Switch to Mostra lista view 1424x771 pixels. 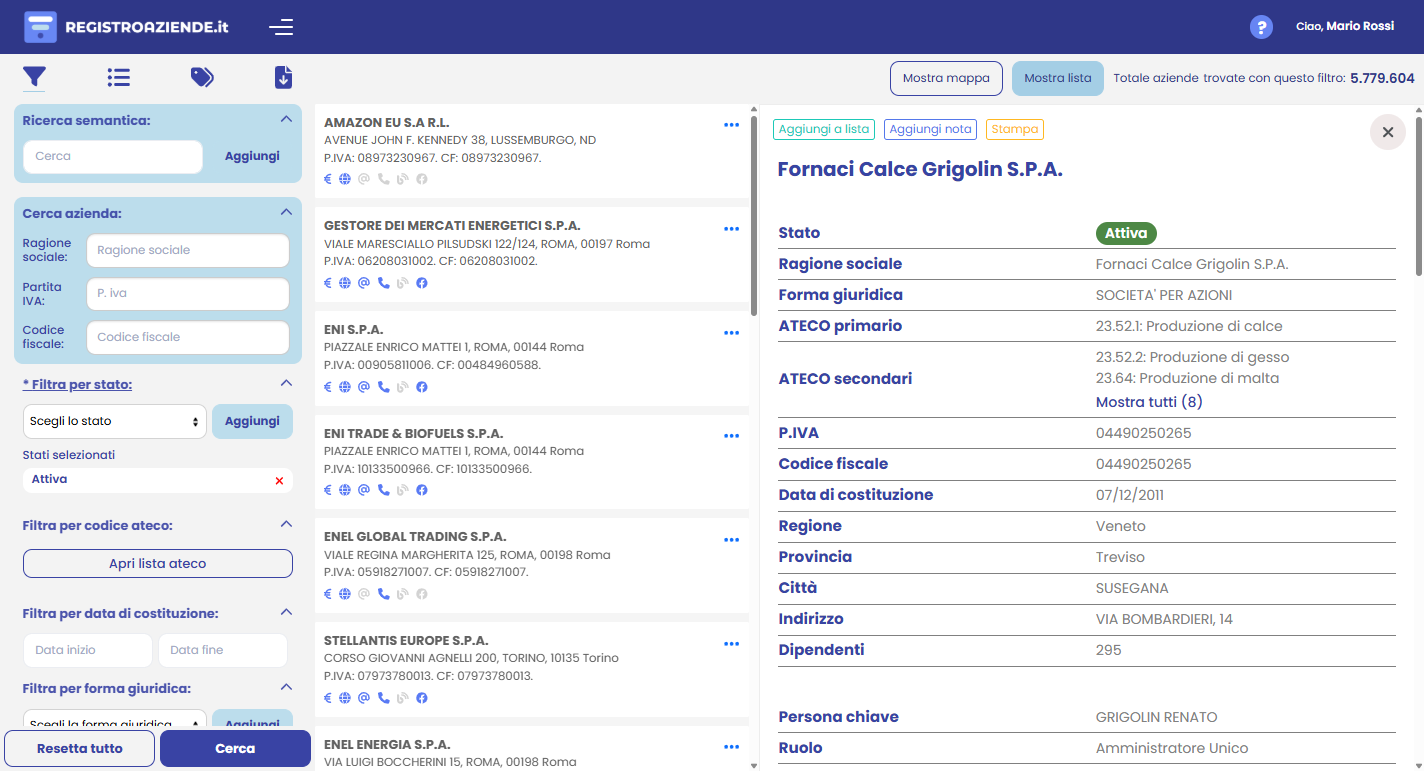pos(1058,78)
